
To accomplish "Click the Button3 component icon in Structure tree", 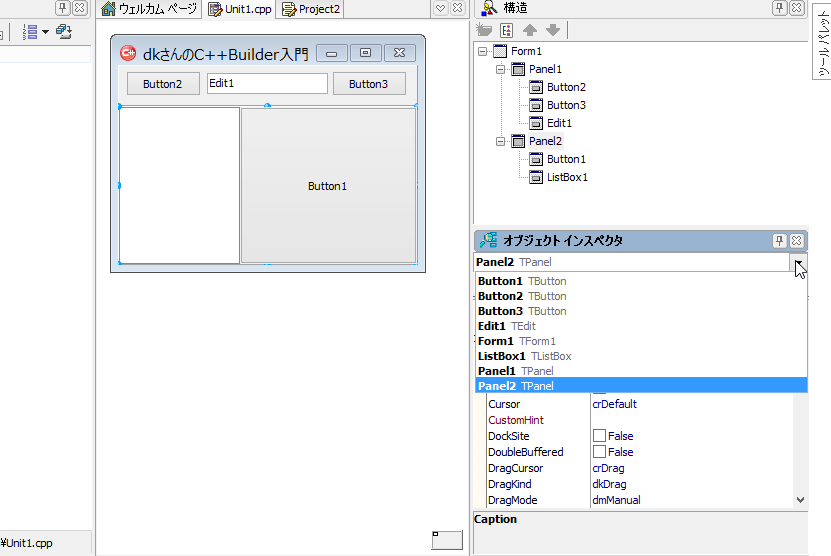I will click(x=536, y=105).
